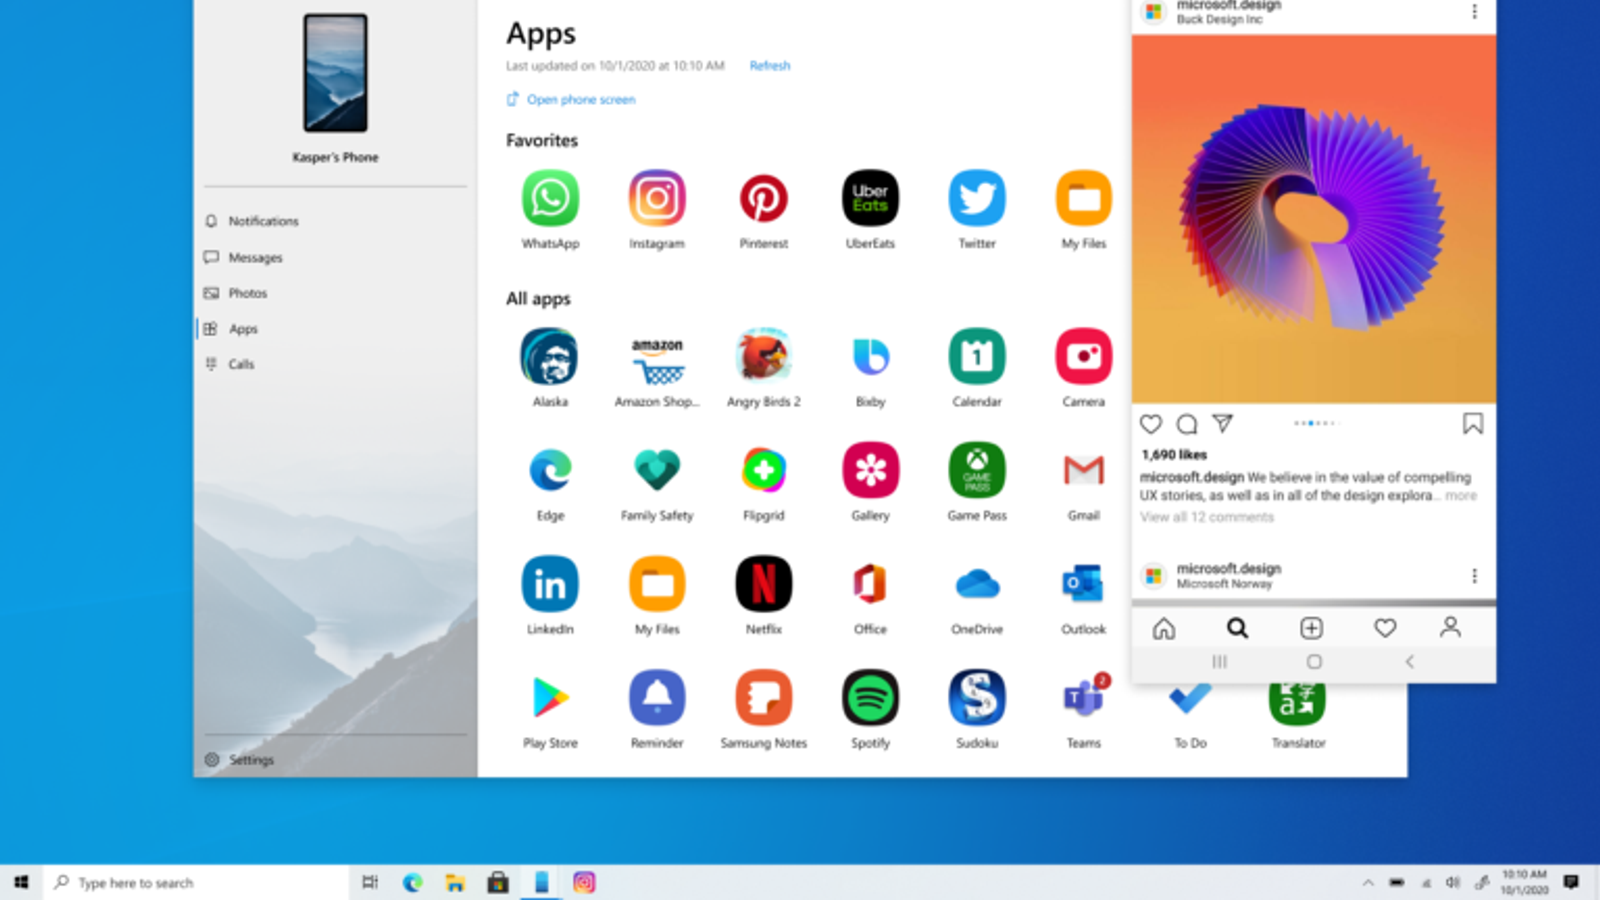
Task: Launch Instagram in the Favorites row
Action: click(657, 198)
